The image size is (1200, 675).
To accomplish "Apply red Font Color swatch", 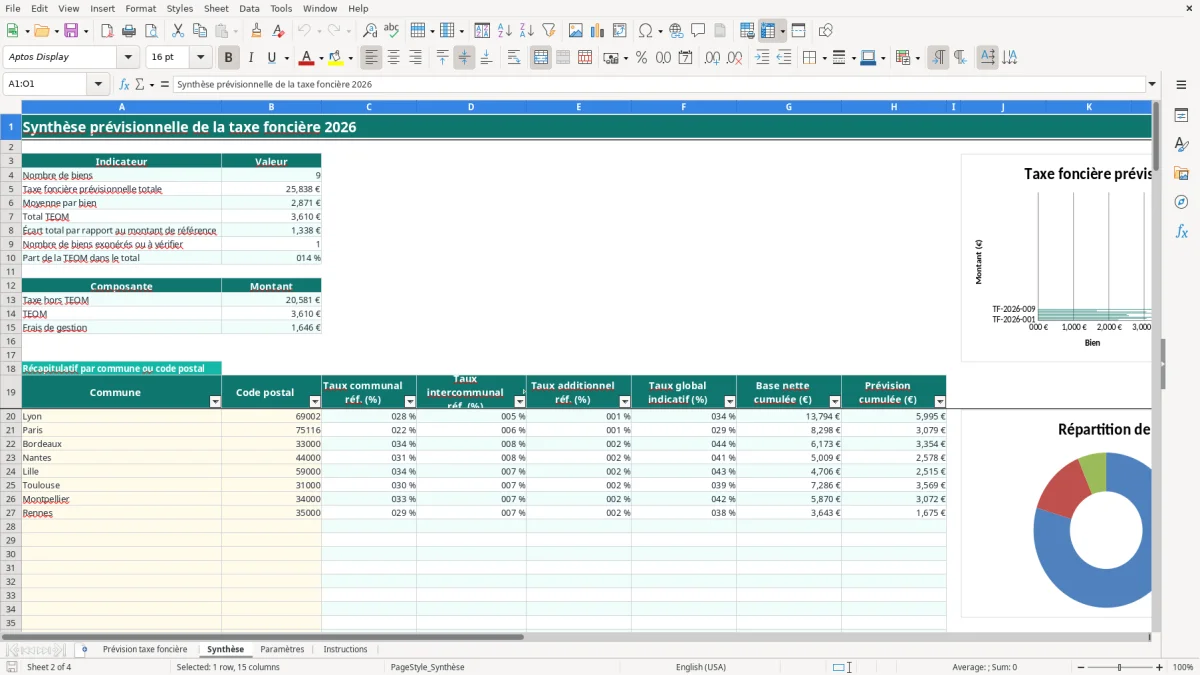I will point(306,58).
